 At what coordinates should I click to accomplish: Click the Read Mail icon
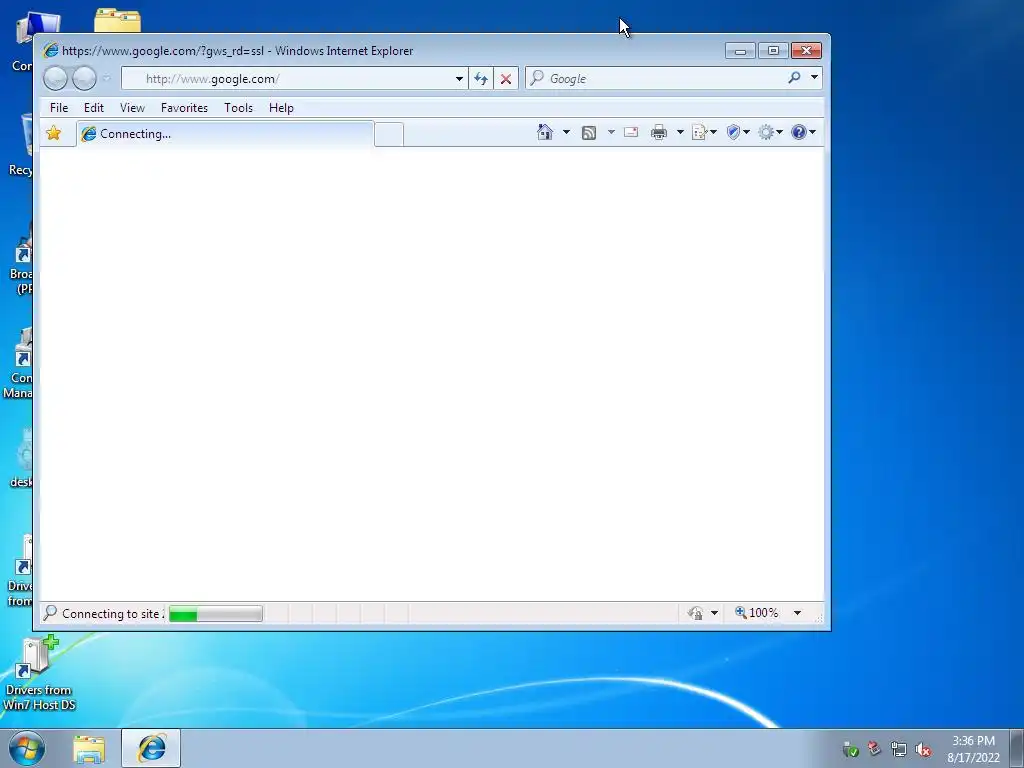point(631,133)
